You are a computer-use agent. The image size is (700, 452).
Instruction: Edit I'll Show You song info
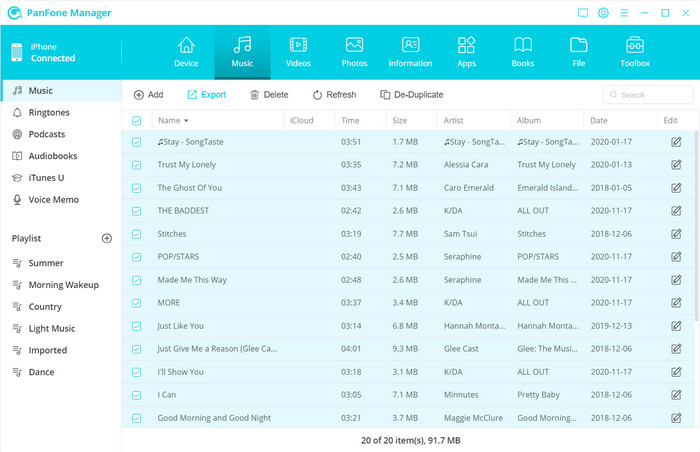pyautogui.click(x=676, y=372)
